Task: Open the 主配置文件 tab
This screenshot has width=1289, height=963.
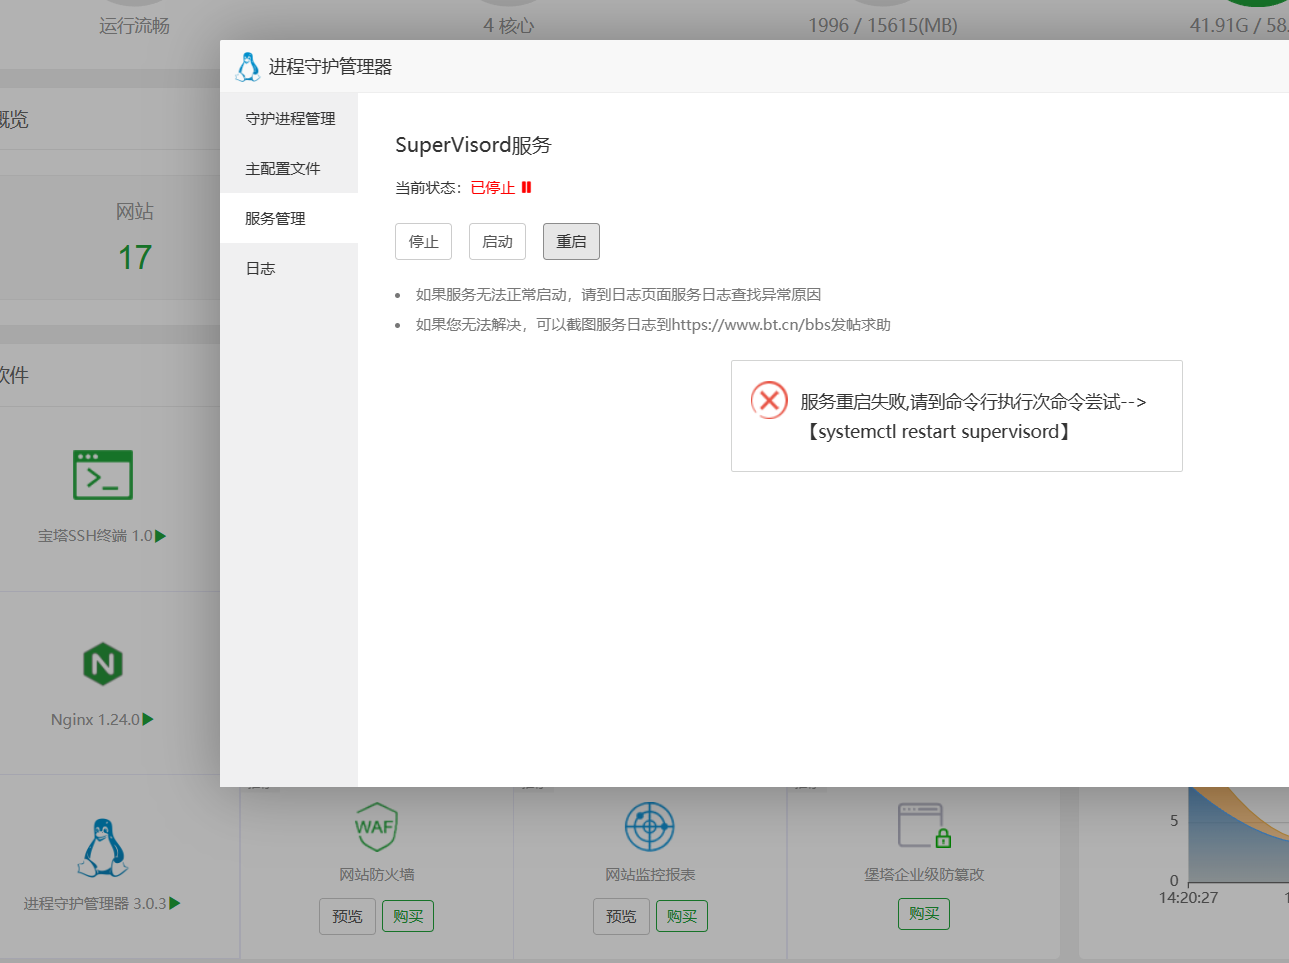Action: [x=289, y=168]
